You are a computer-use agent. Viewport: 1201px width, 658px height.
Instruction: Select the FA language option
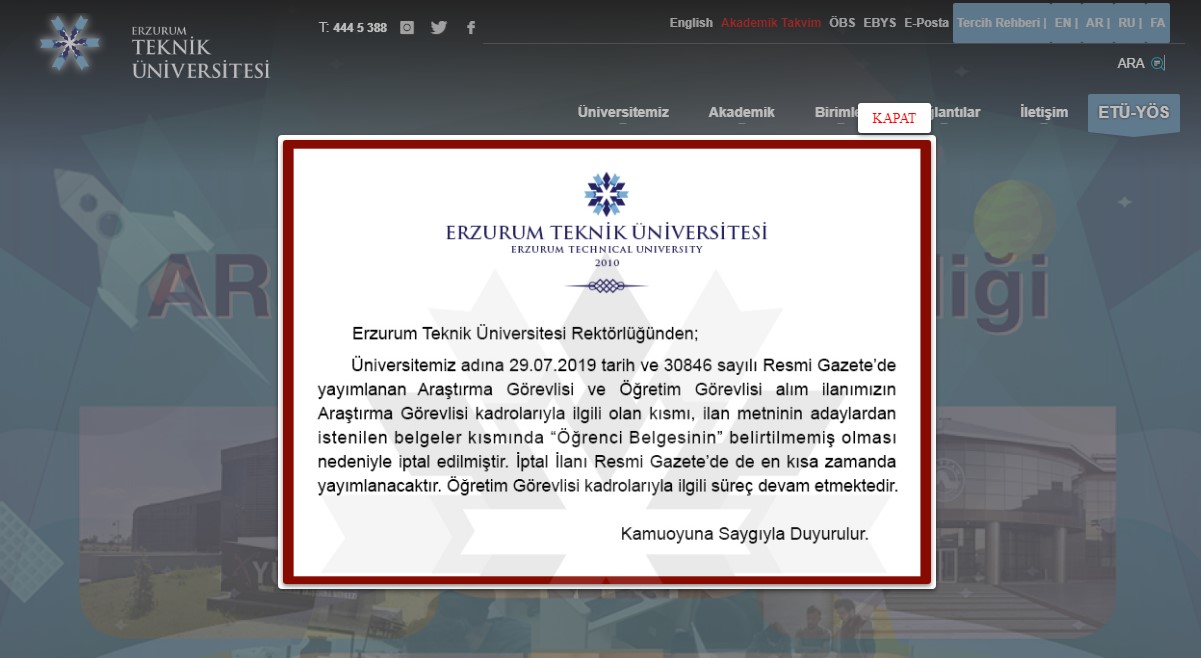point(1158,23)
